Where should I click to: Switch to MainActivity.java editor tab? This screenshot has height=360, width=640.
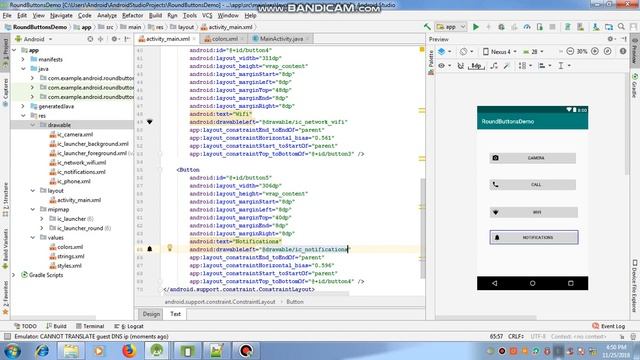(x=281, y=39)
